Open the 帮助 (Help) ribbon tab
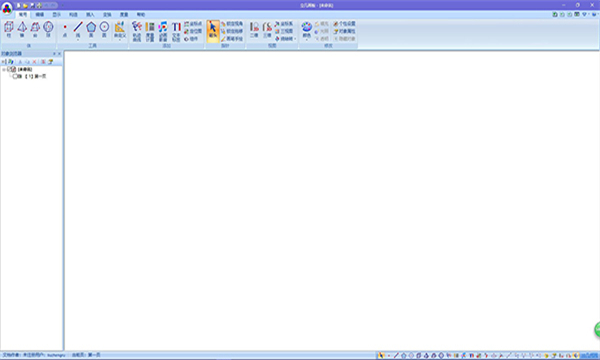This screenshot has width=600, height=360. 141,15
